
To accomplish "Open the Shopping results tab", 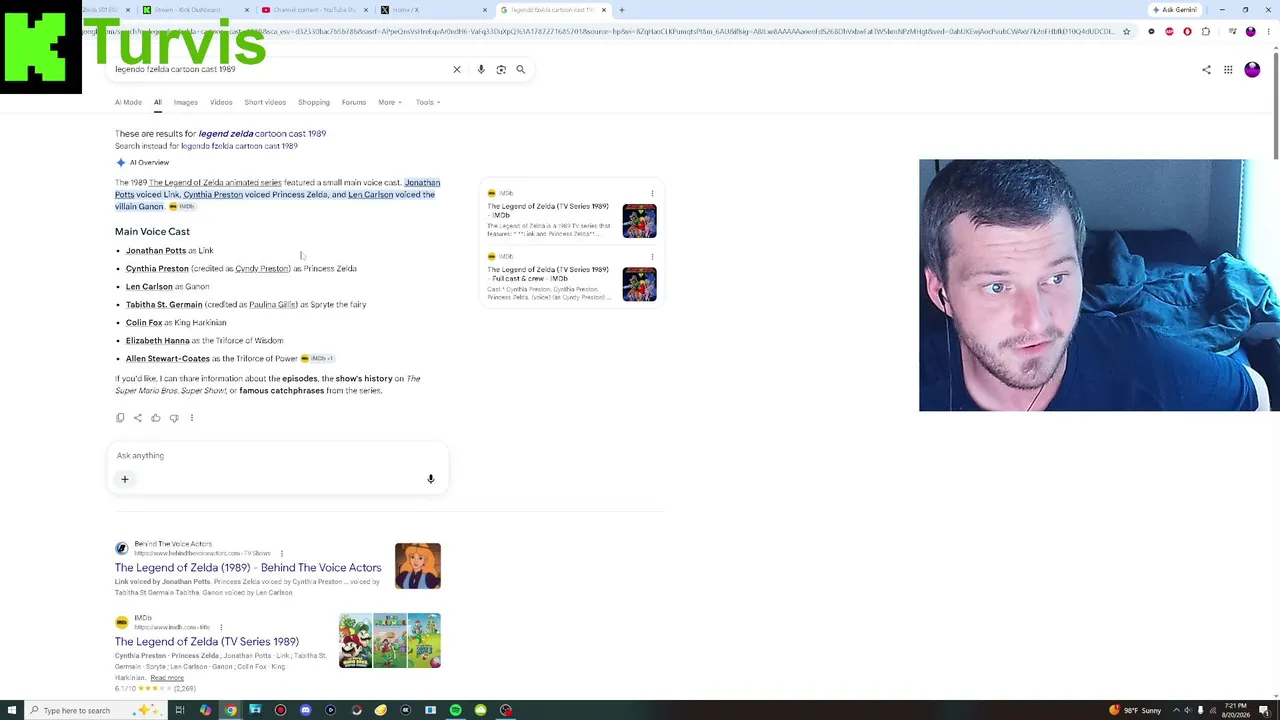I will [x=313, y=102].
